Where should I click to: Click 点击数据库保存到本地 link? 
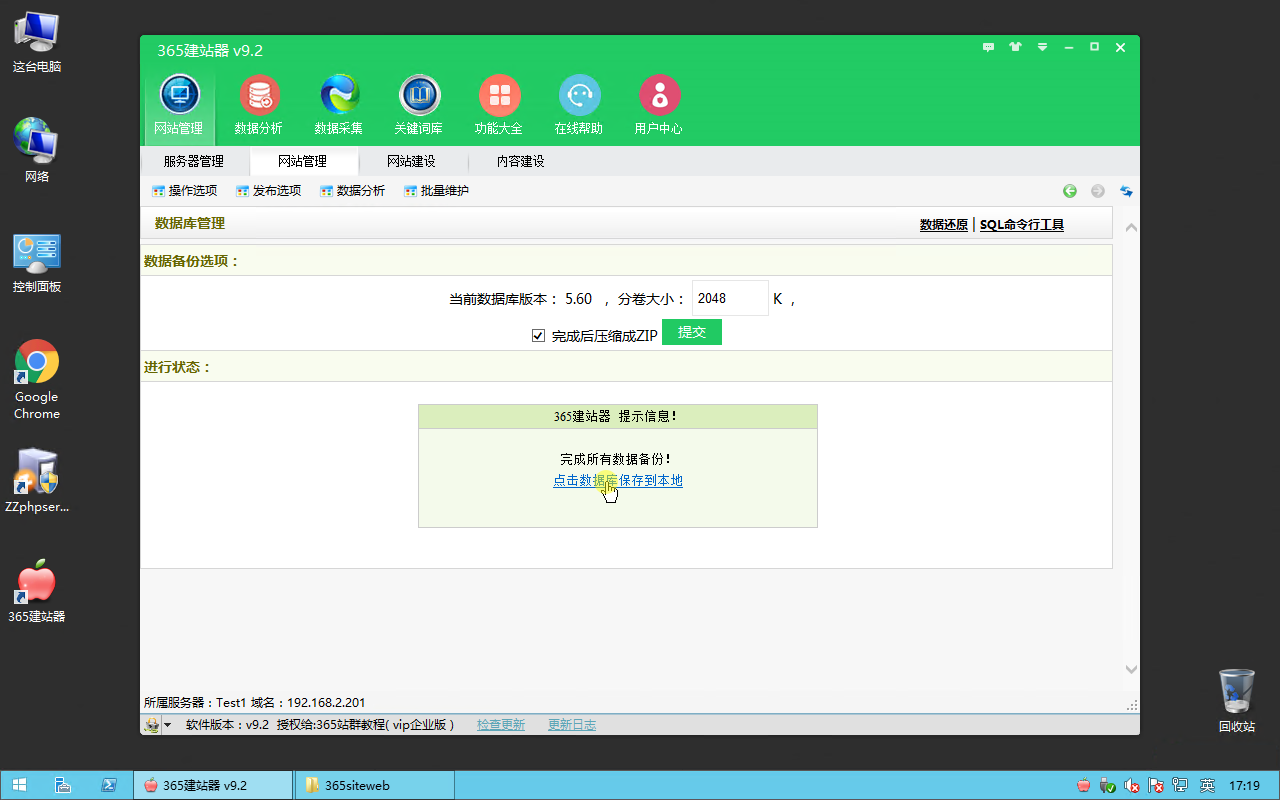pyautogui.click(x=618, y=481)
